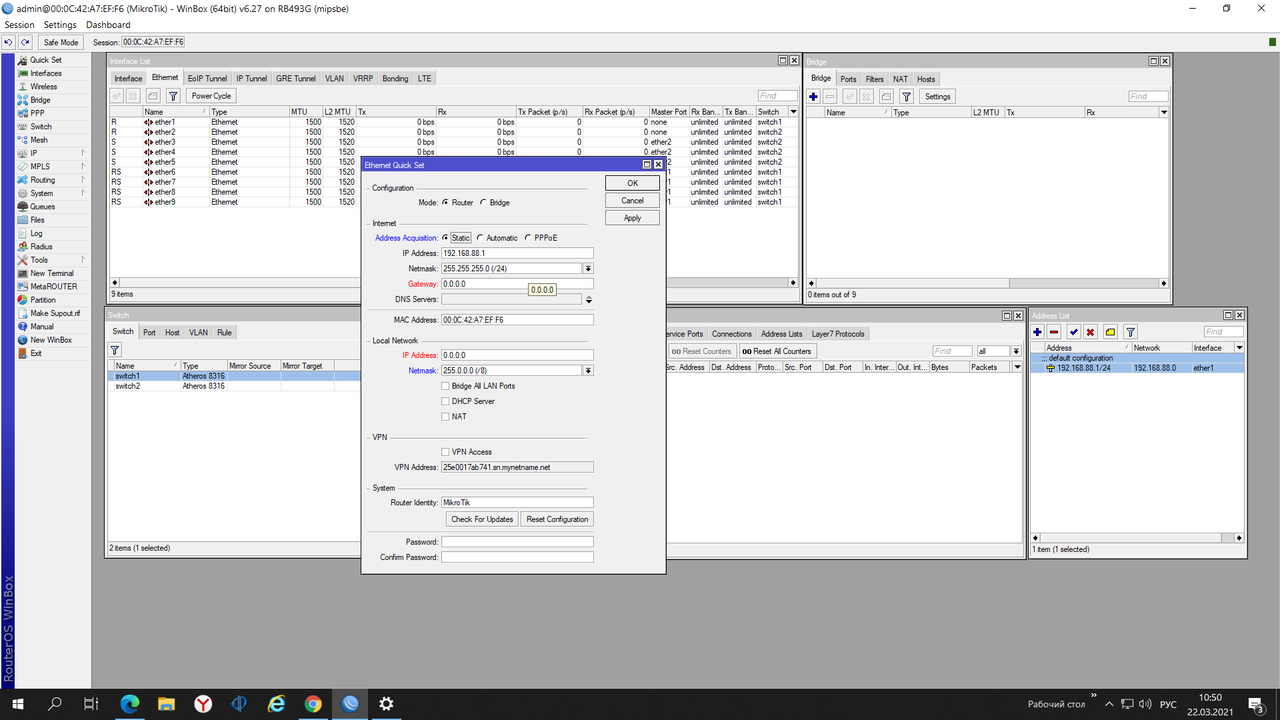Select the Router mode radio button
Image resolution: width=1280 pixels, height=720 pixels.
click(x=445, y=203)
